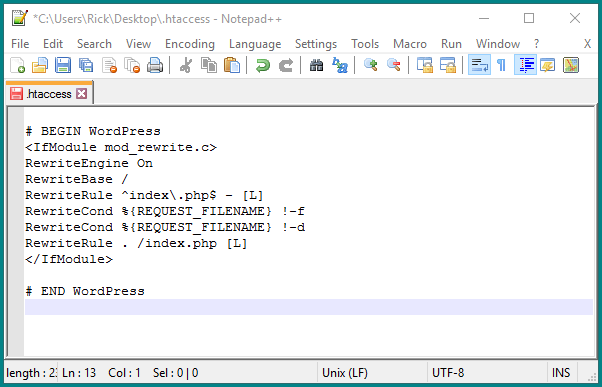Click the Ln : 13 status text
The image size is (602, 387).
(x=79, y=373)
